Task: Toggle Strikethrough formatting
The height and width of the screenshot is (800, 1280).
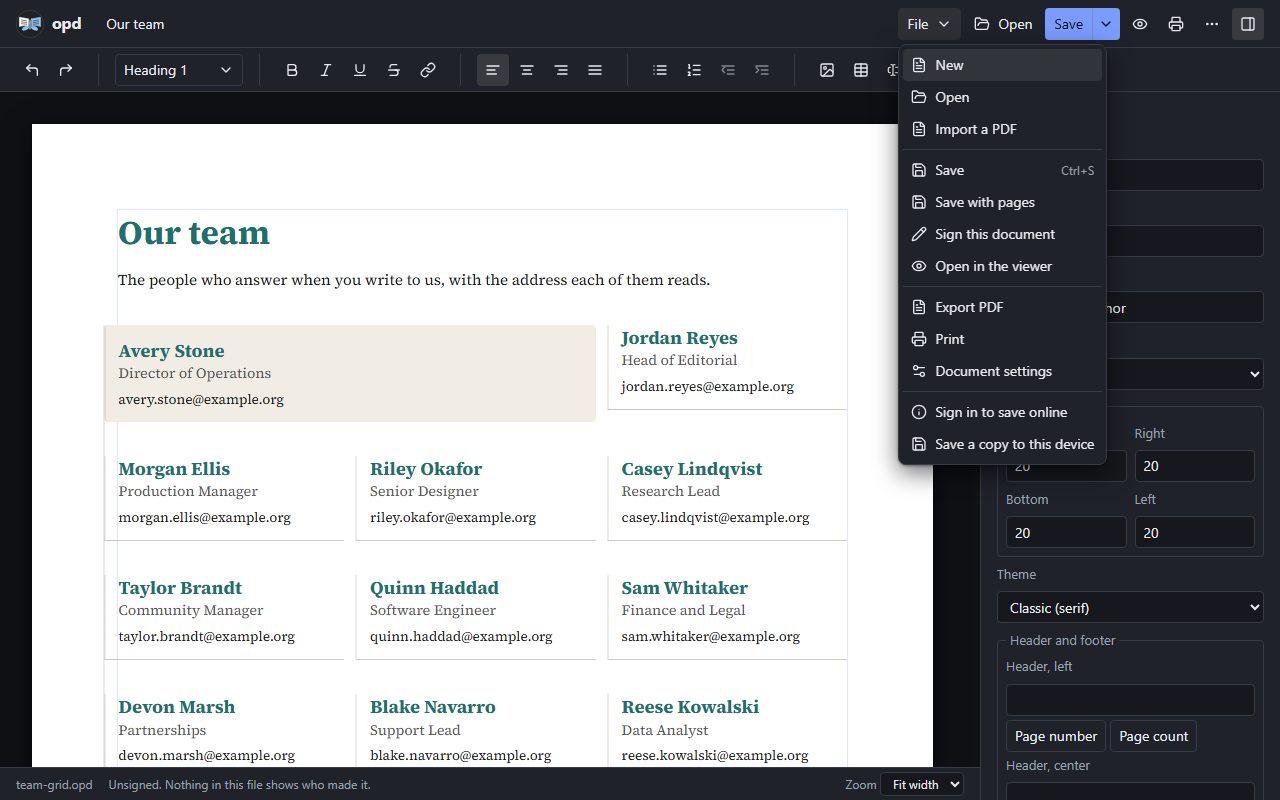Action: (394, 70)
